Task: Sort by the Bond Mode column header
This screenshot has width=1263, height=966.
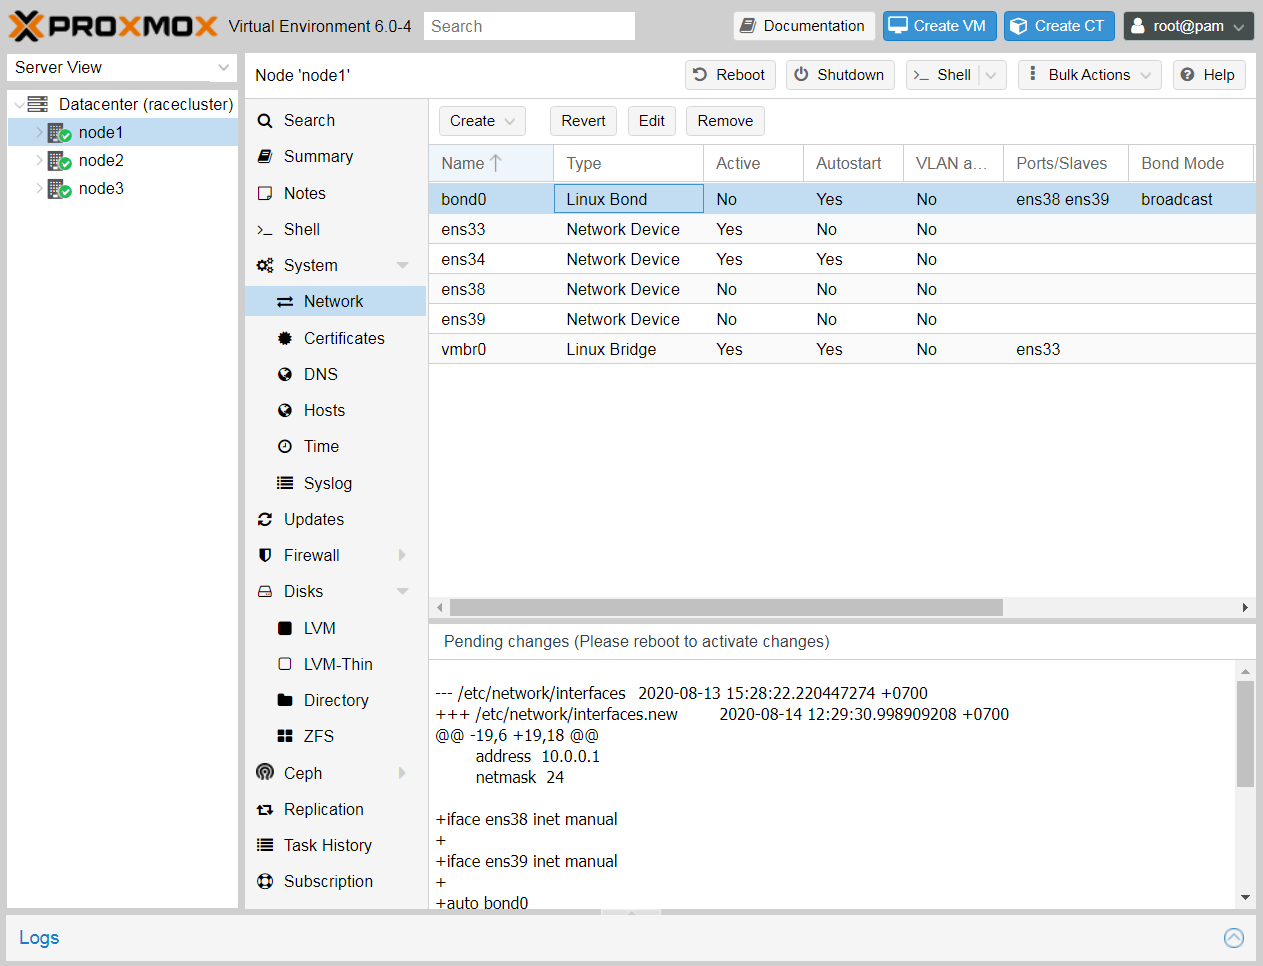Action: coord(1190,163)
